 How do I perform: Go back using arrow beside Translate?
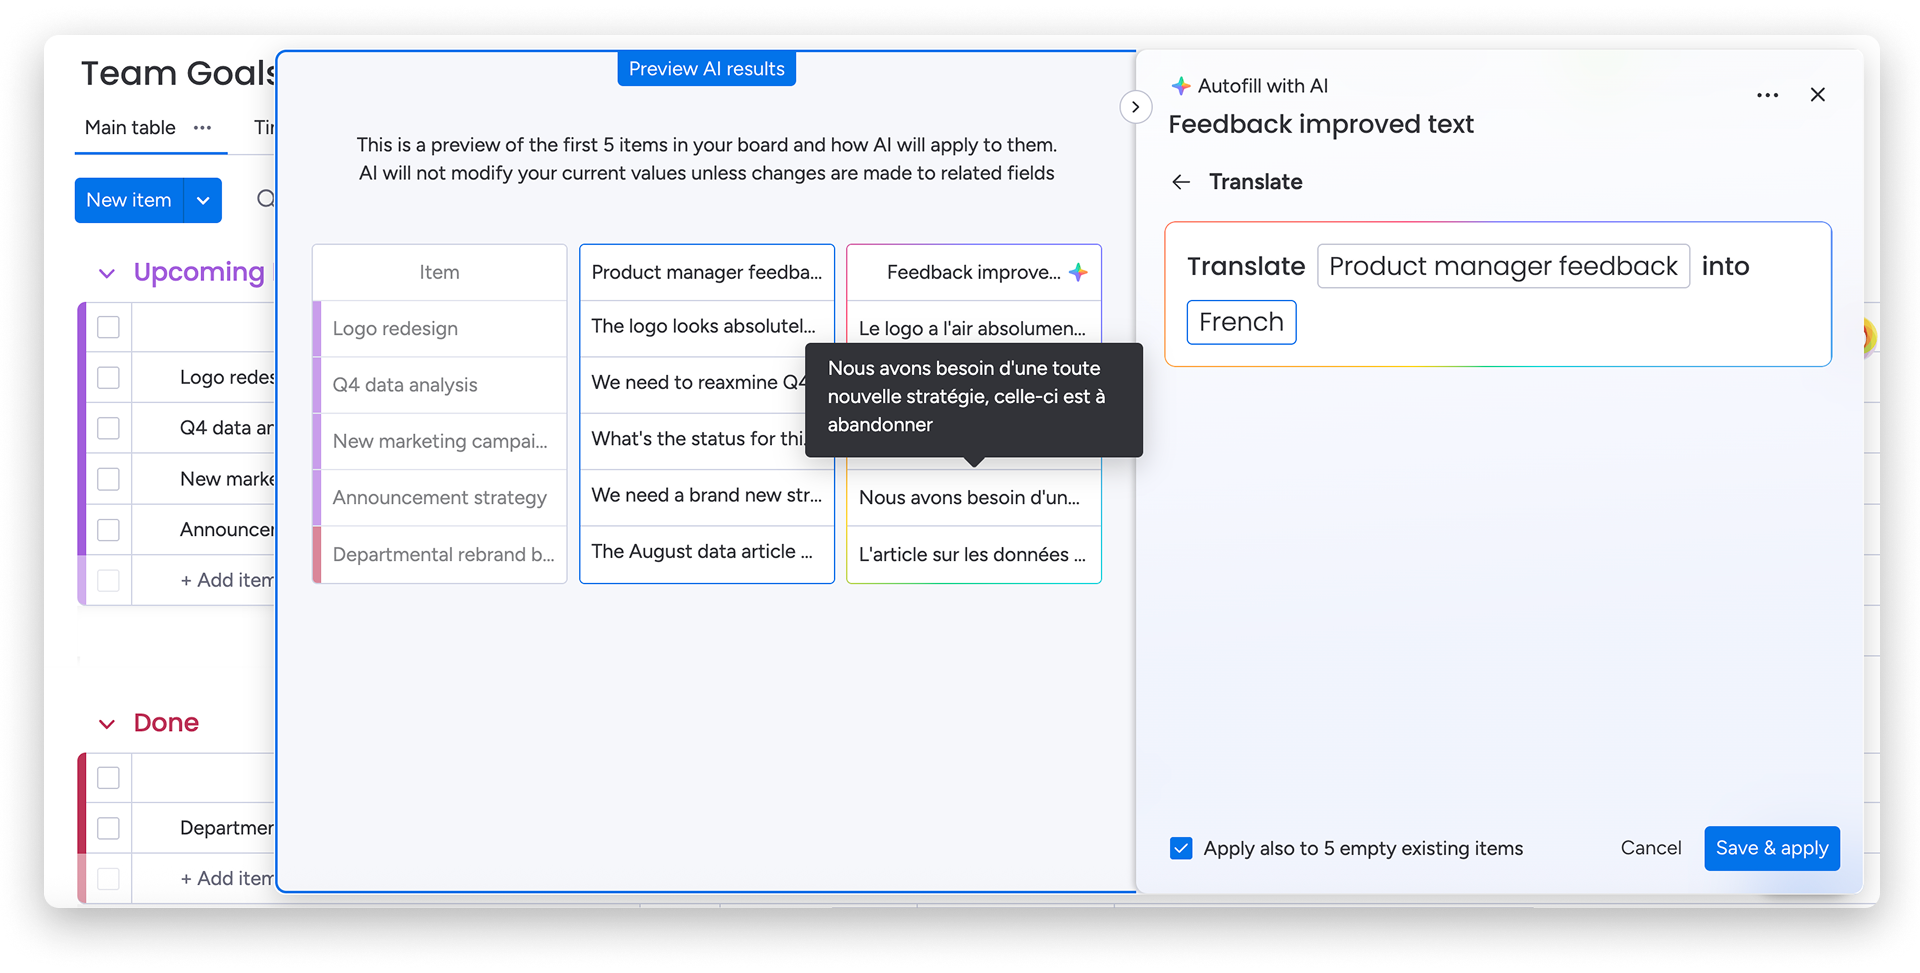coord(1181,182)
